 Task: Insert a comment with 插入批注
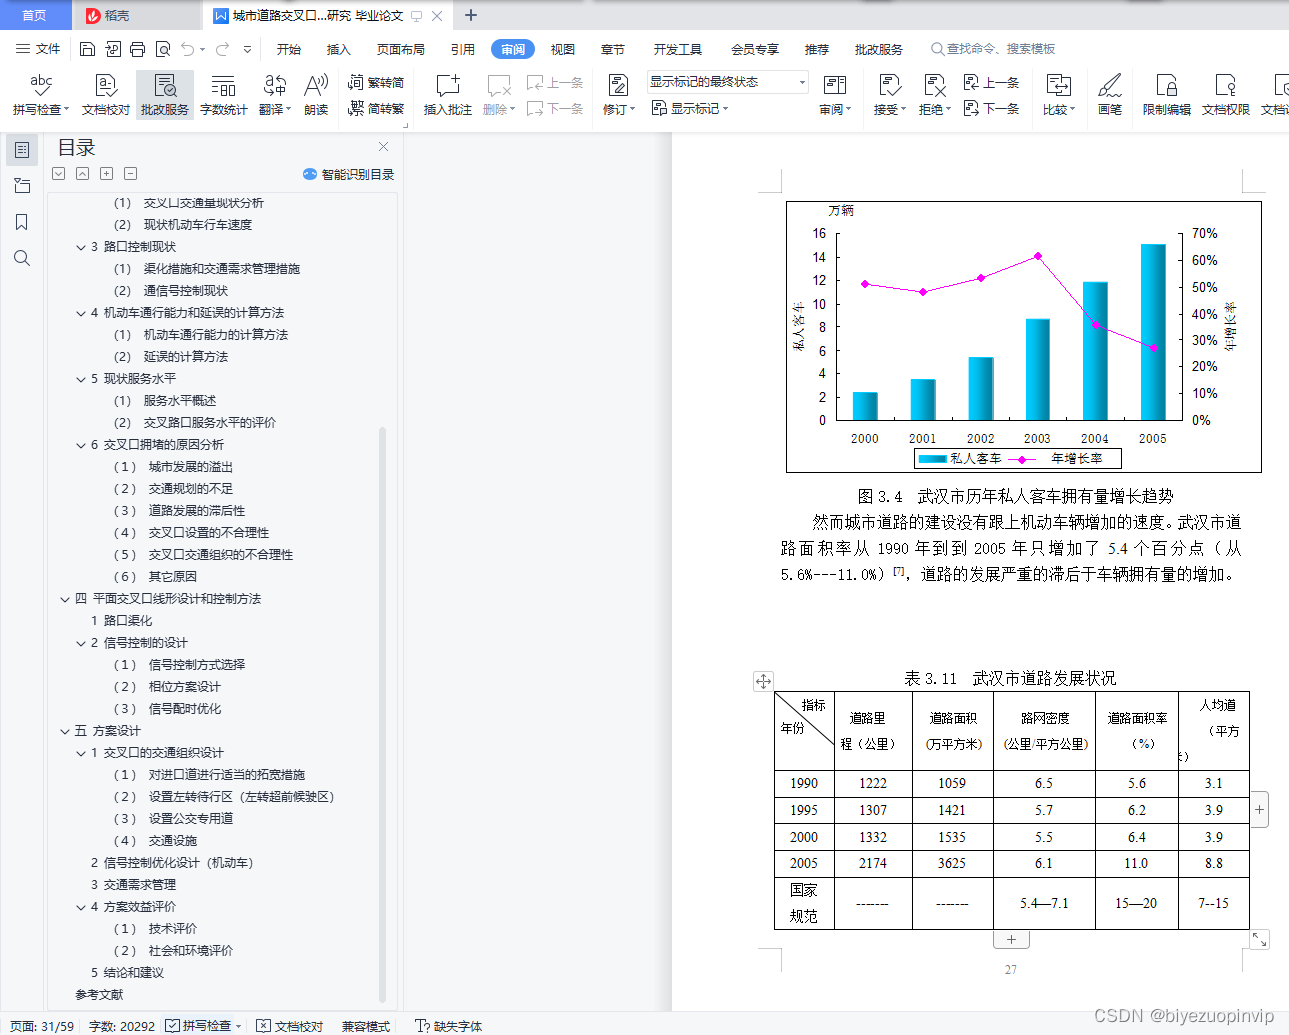pyautogui.click(x=448, y=95)
